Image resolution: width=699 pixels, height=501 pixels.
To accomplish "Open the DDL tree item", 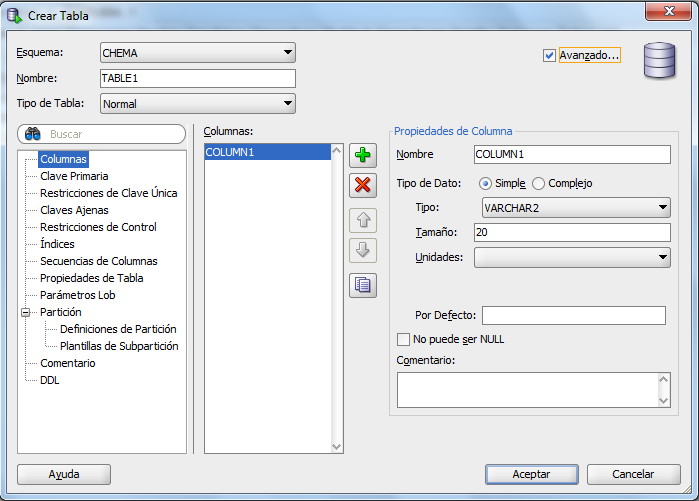I will 49,380.
